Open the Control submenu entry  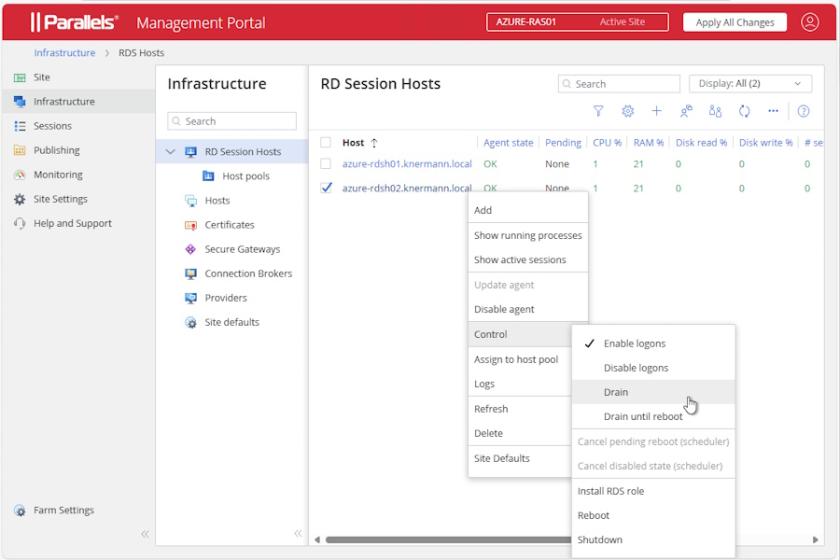tap(520, 334)
